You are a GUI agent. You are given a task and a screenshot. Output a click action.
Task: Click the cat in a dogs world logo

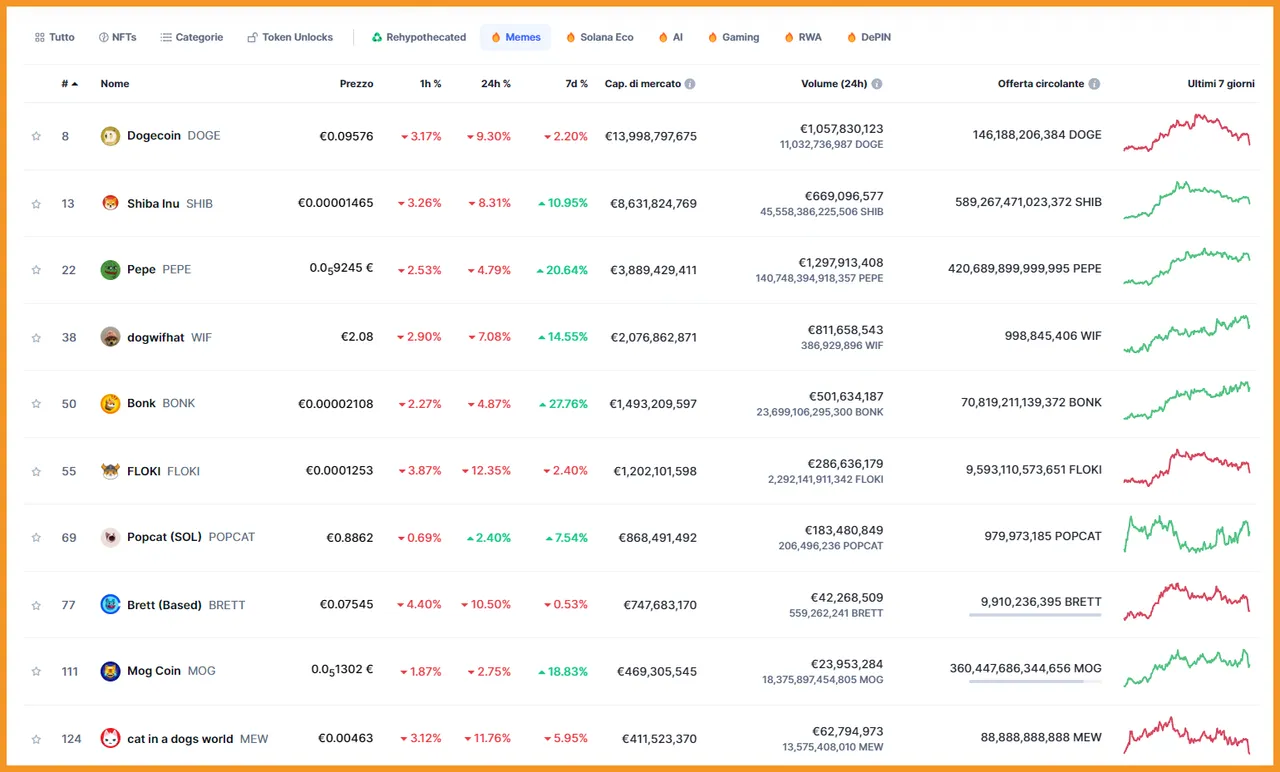click(x=110, y=739)
